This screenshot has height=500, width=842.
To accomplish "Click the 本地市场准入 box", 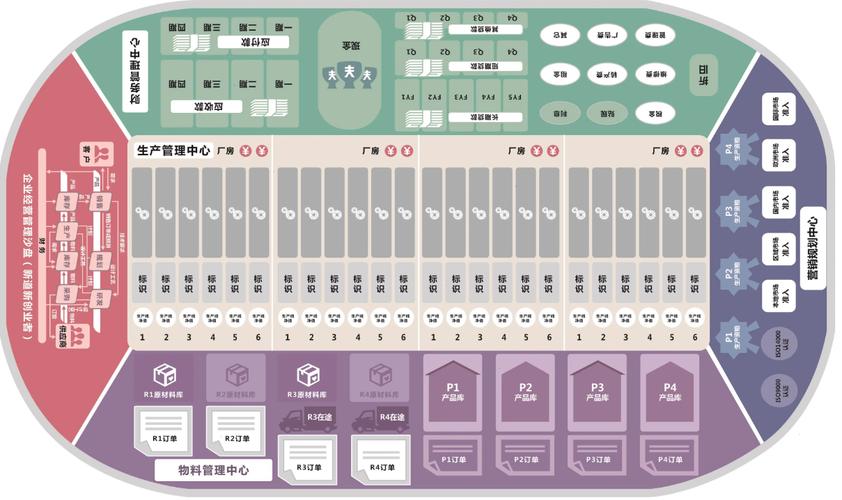I will pyautogui.click(x=779, y=296).
